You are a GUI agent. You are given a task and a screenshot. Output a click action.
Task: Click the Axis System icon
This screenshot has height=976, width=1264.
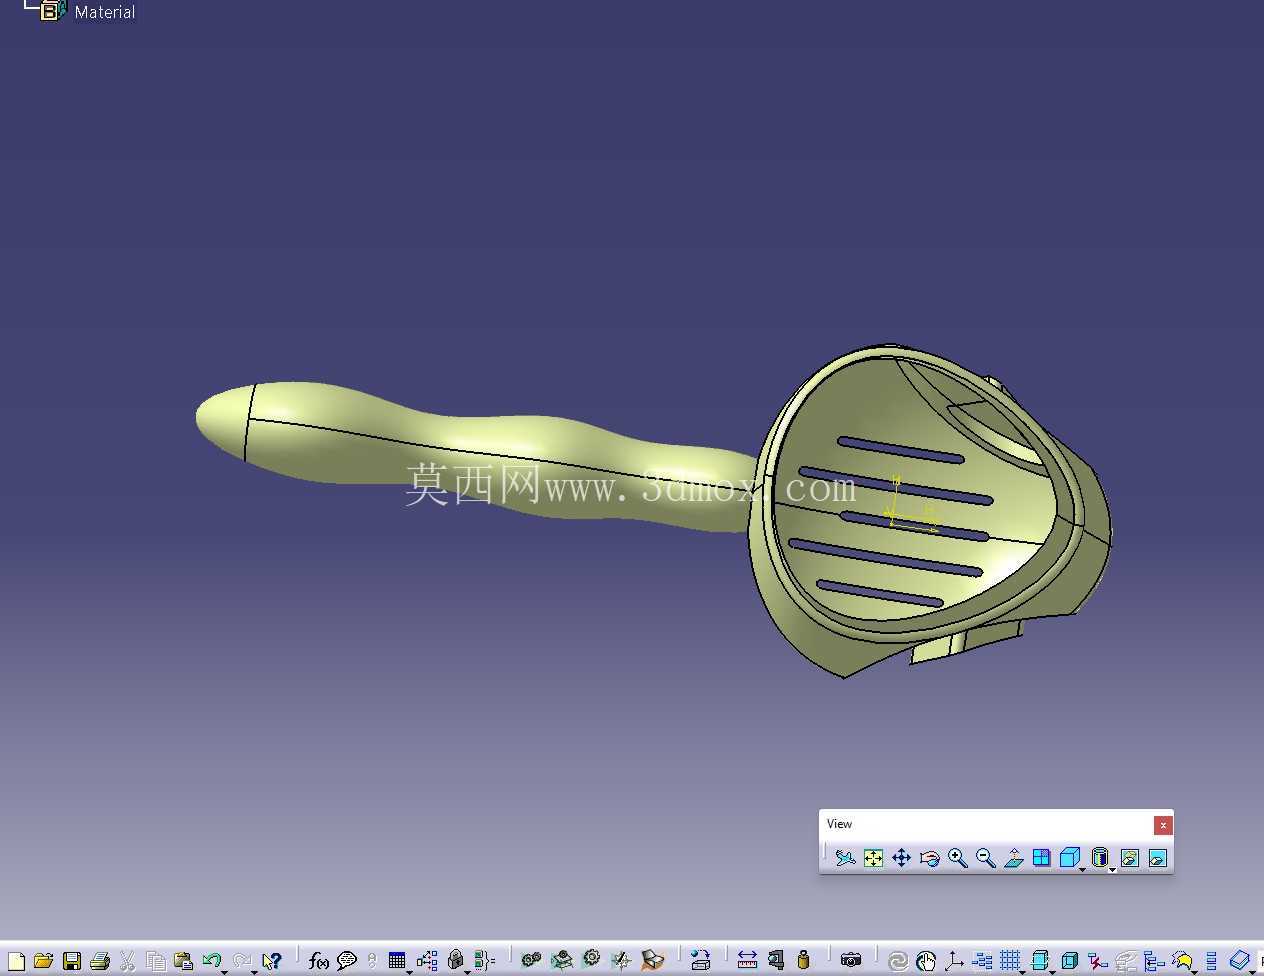coord(953,961)
